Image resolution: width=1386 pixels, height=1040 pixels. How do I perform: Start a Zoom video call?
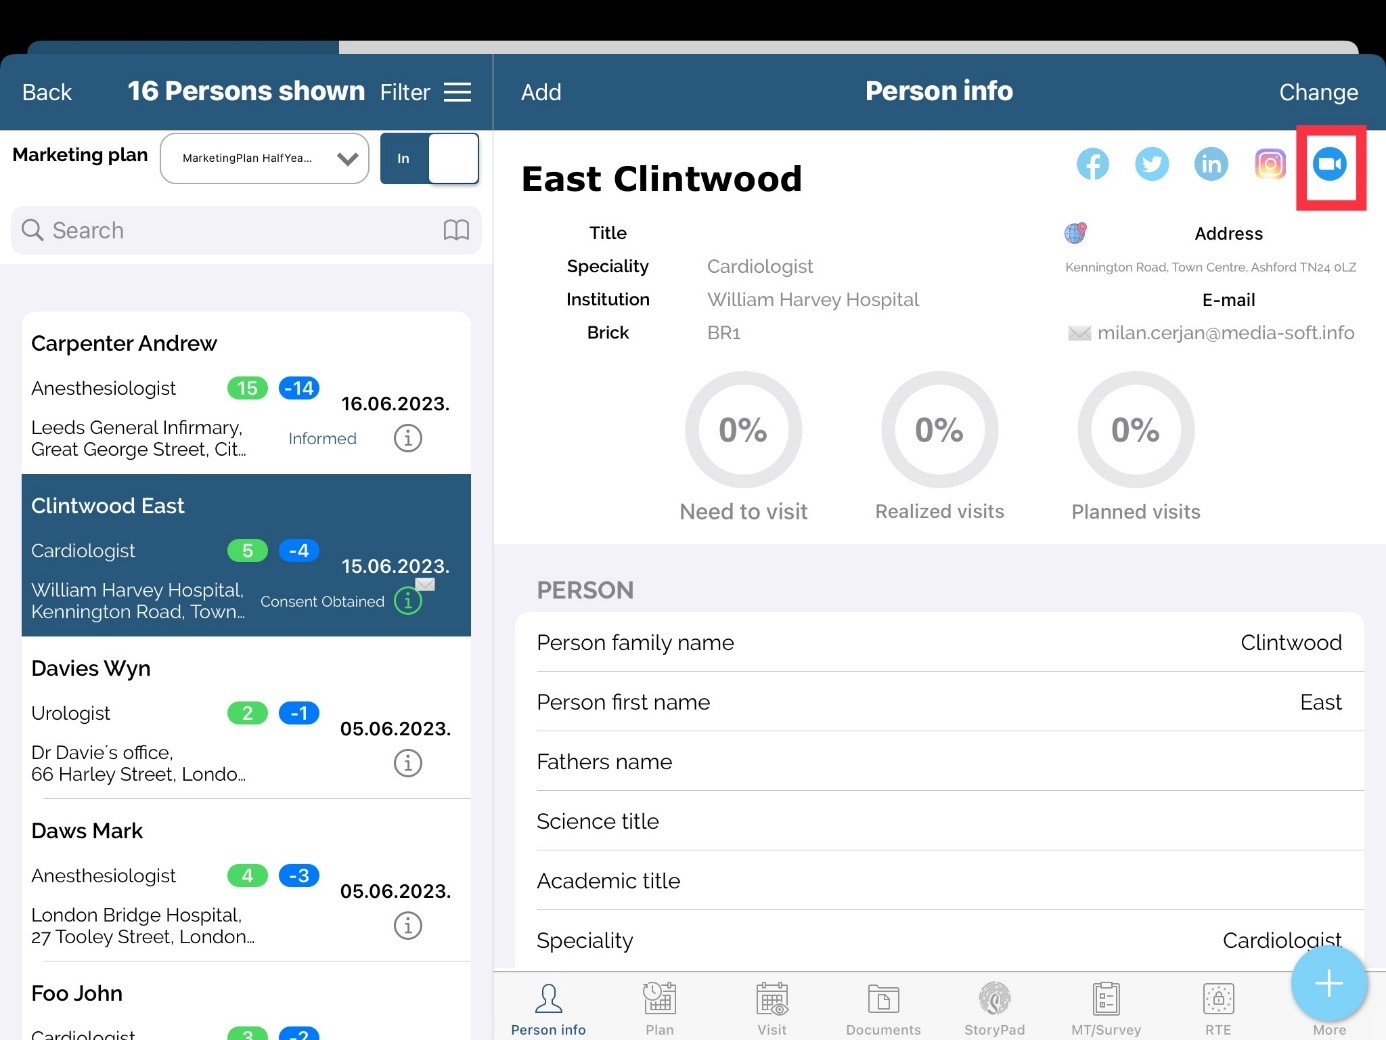[1330, 165]
